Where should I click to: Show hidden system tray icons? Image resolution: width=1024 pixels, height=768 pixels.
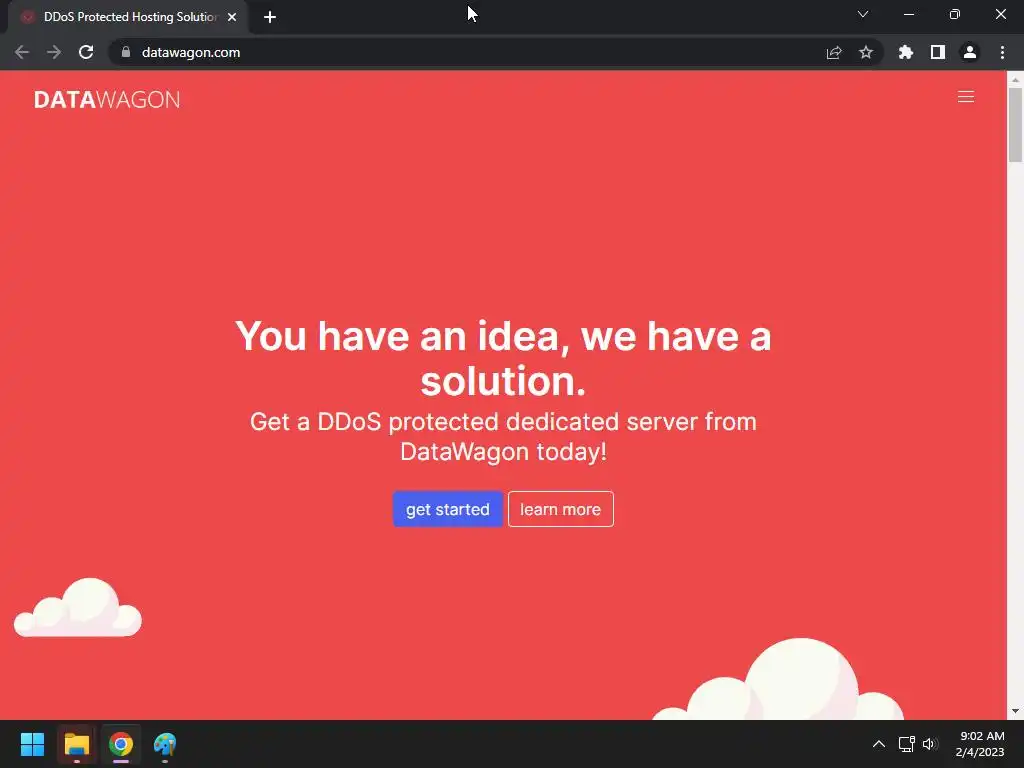click(879, 744)
